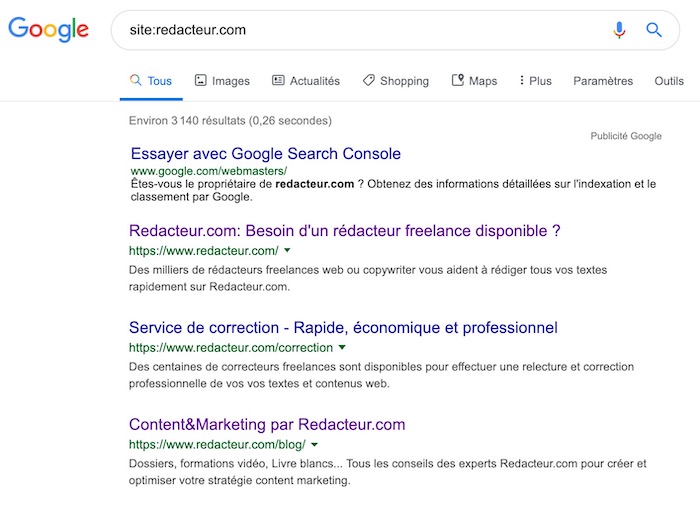700x505 pixels.
Task: Expand the arrow next to https://www.redacteur.com/
Action: [x=288, y=251]
